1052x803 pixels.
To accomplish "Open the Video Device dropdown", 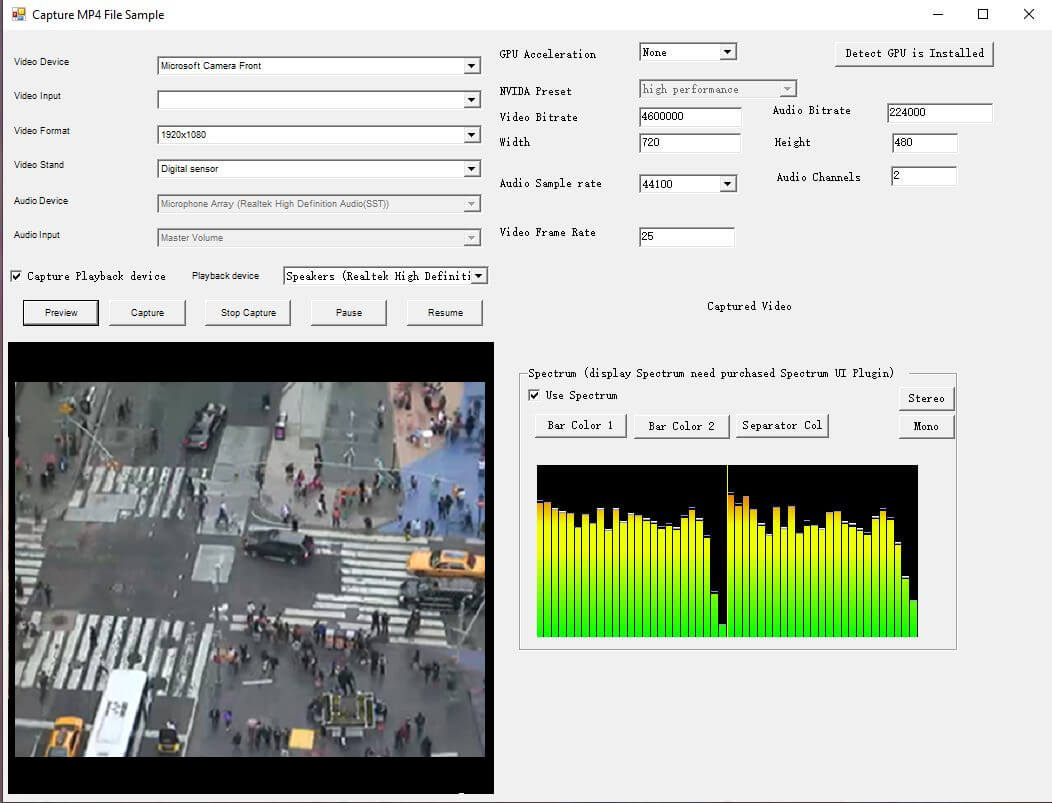I will [x=470, y=65].
